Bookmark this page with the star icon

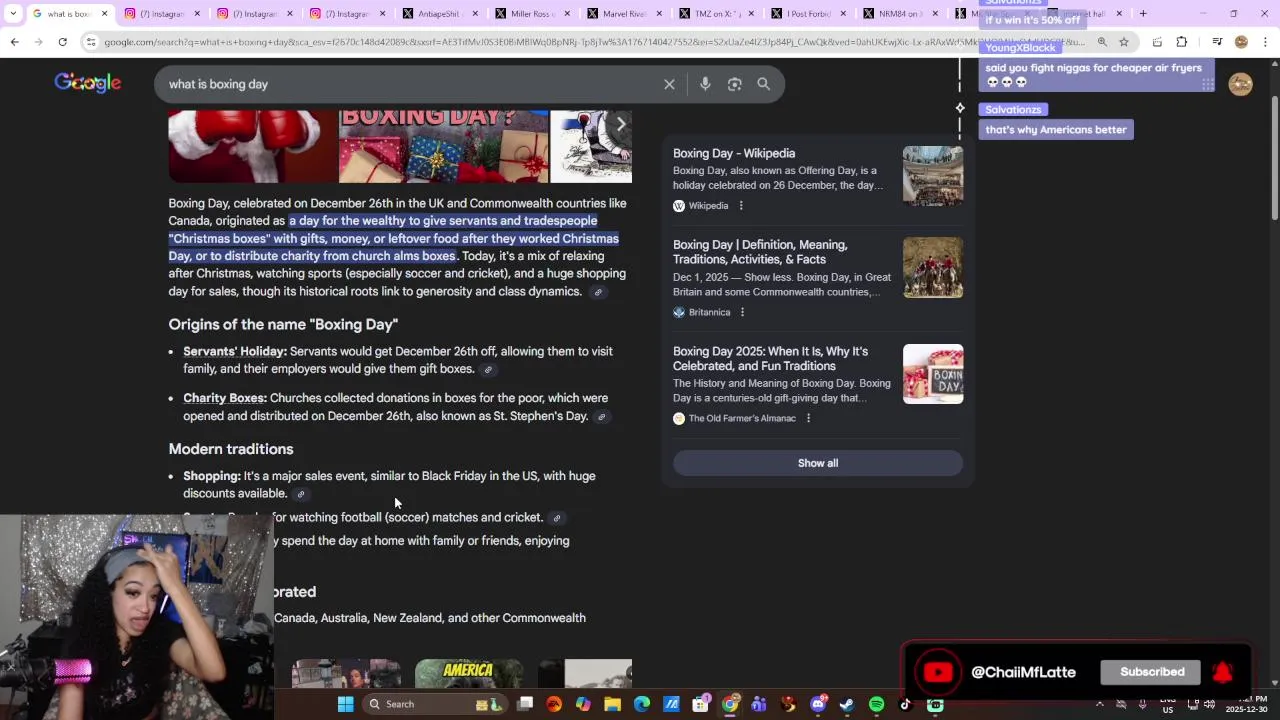(1124, 42)
